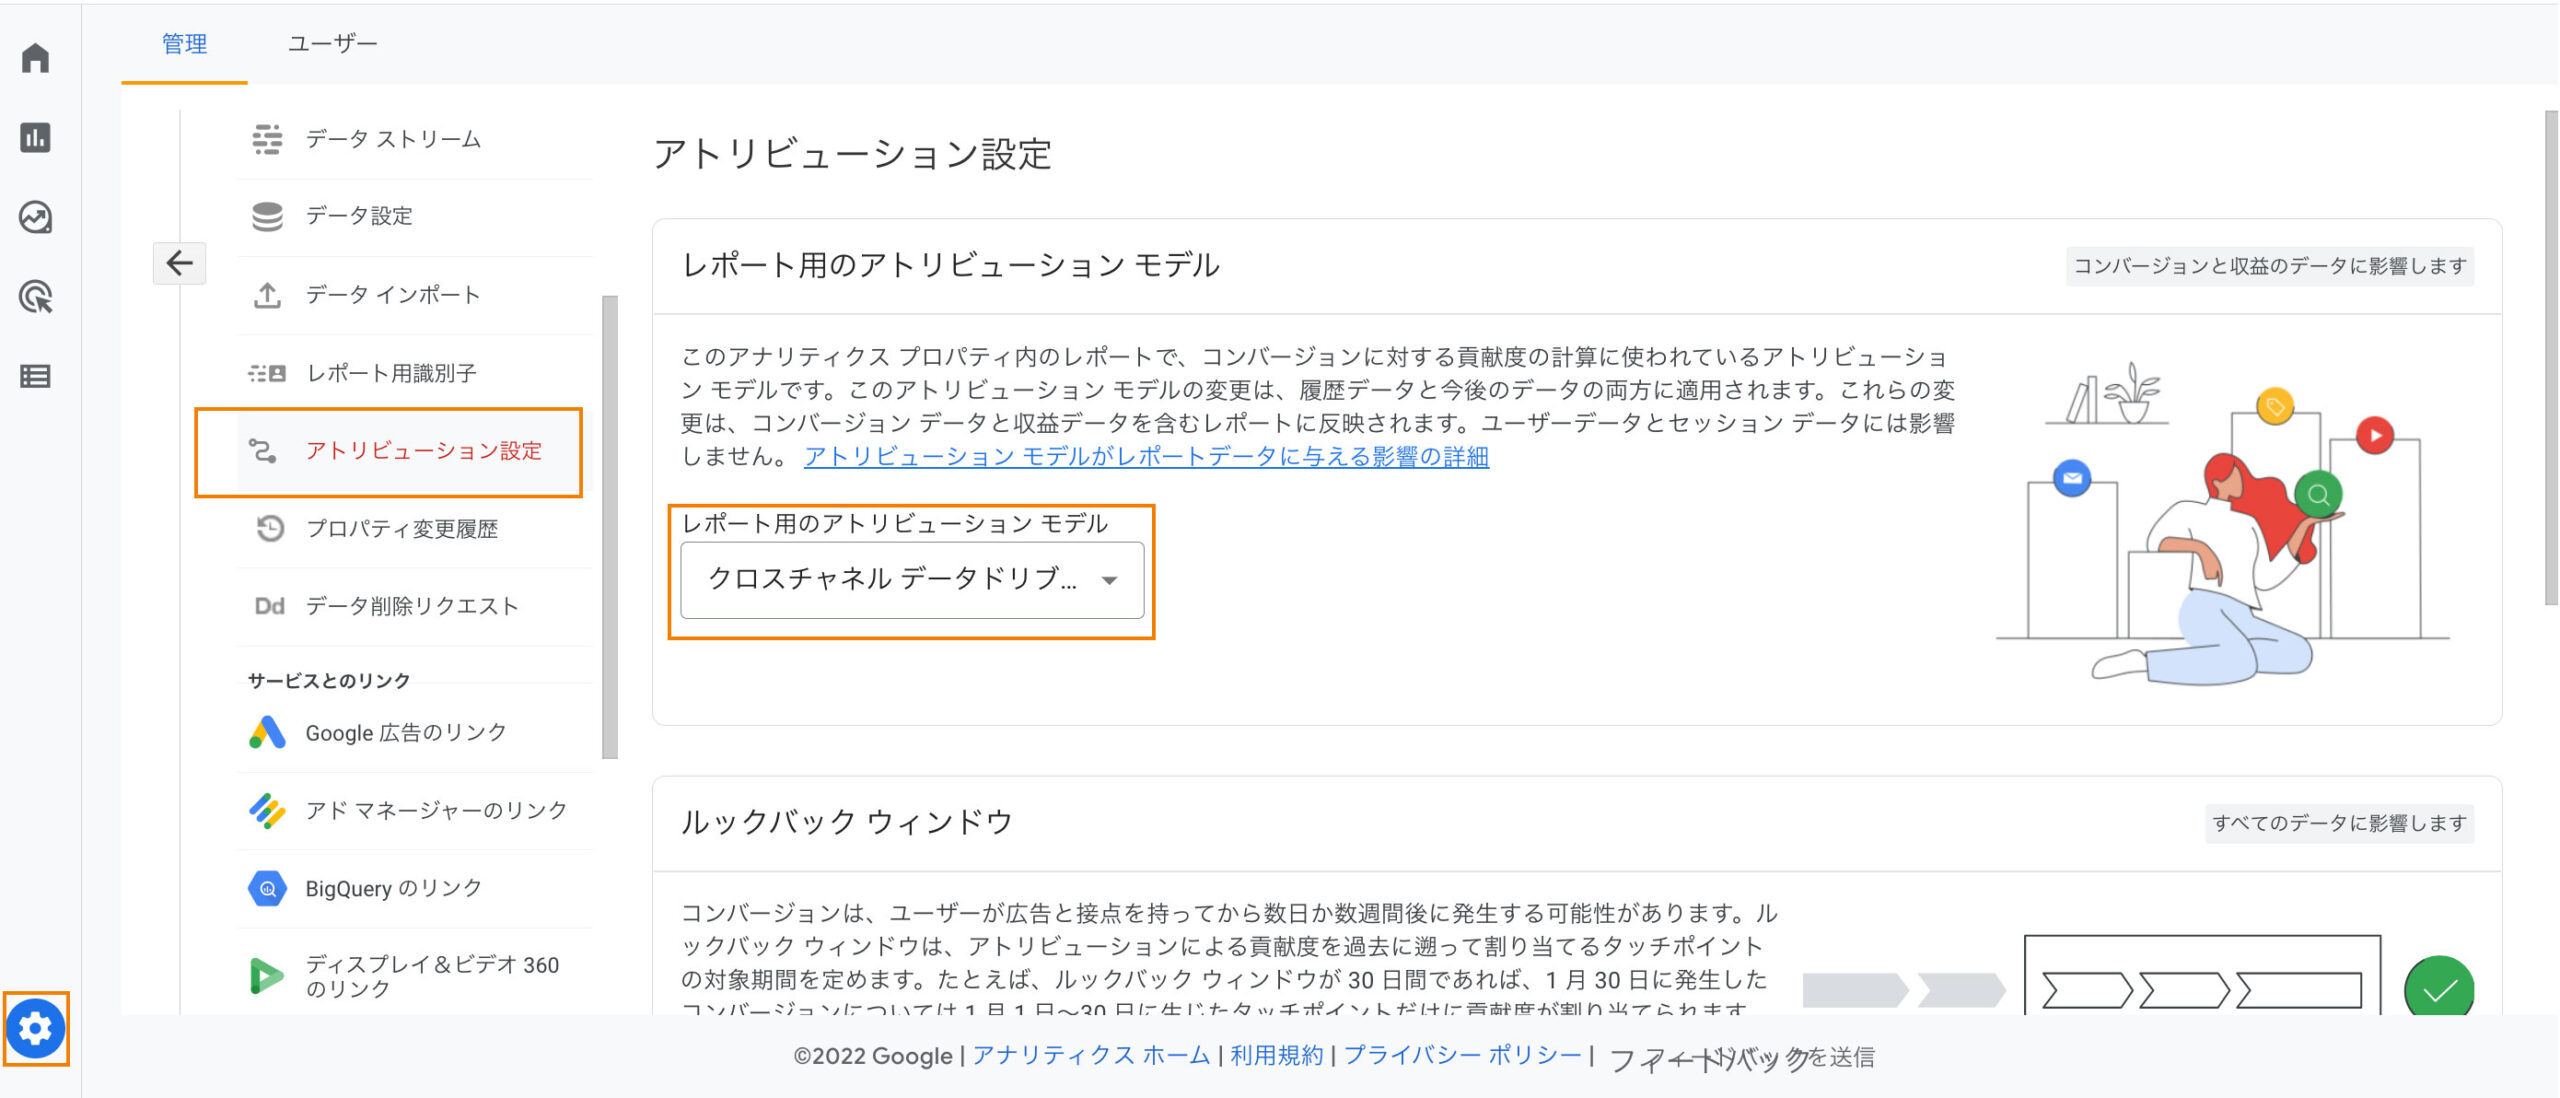Click the Google 広告 logo icon
The width and height of the screenshot is (2560, 1098).
coord(267,732)
